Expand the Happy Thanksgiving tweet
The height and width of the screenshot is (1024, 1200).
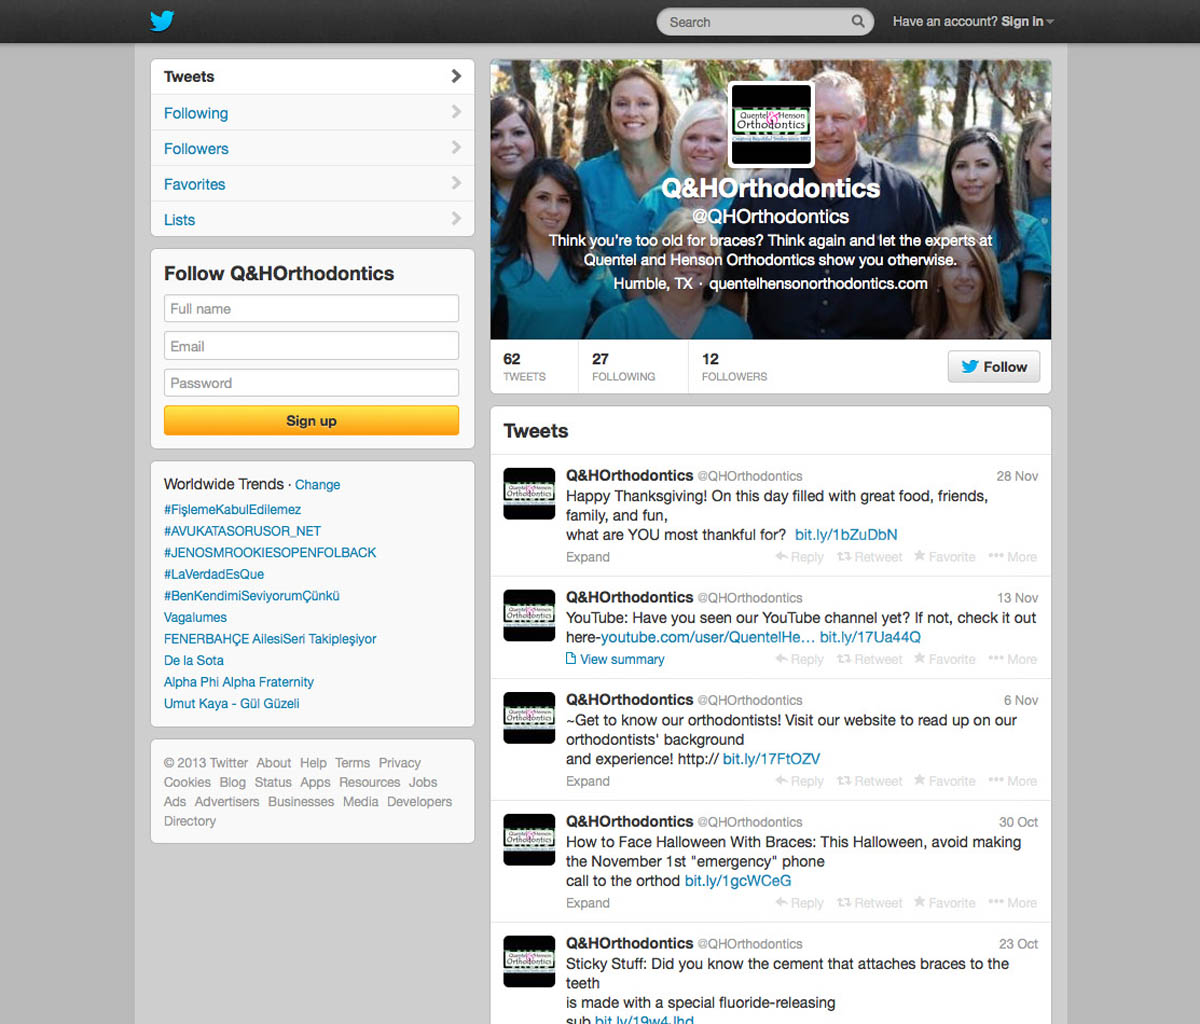587,557
